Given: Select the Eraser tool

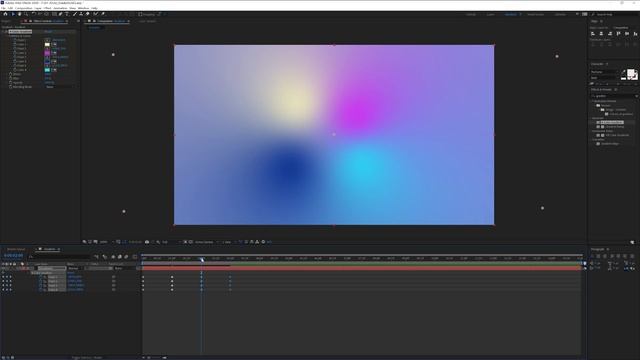Looking at the screenshot, I should pos(87,14).
